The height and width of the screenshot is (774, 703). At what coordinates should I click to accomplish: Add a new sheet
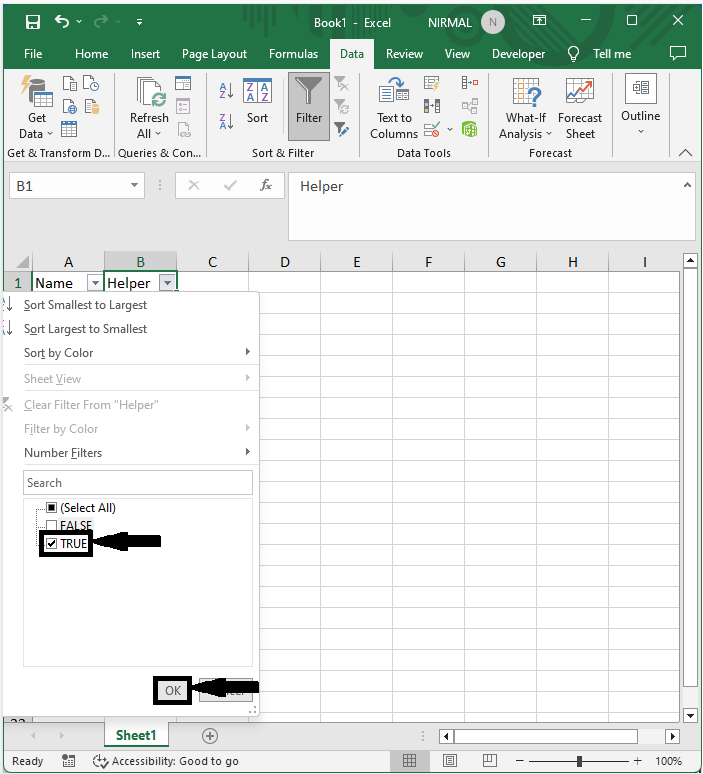click(x=210, y=735)
